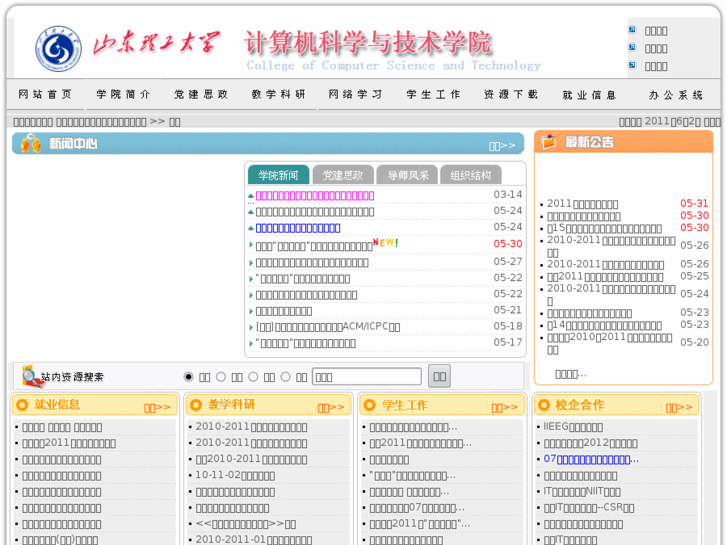Image resolution: width=727 pixels, height=545 pixels.
Task: Open the 2010-2011 announcement dated 05-24
Action: 611,295
